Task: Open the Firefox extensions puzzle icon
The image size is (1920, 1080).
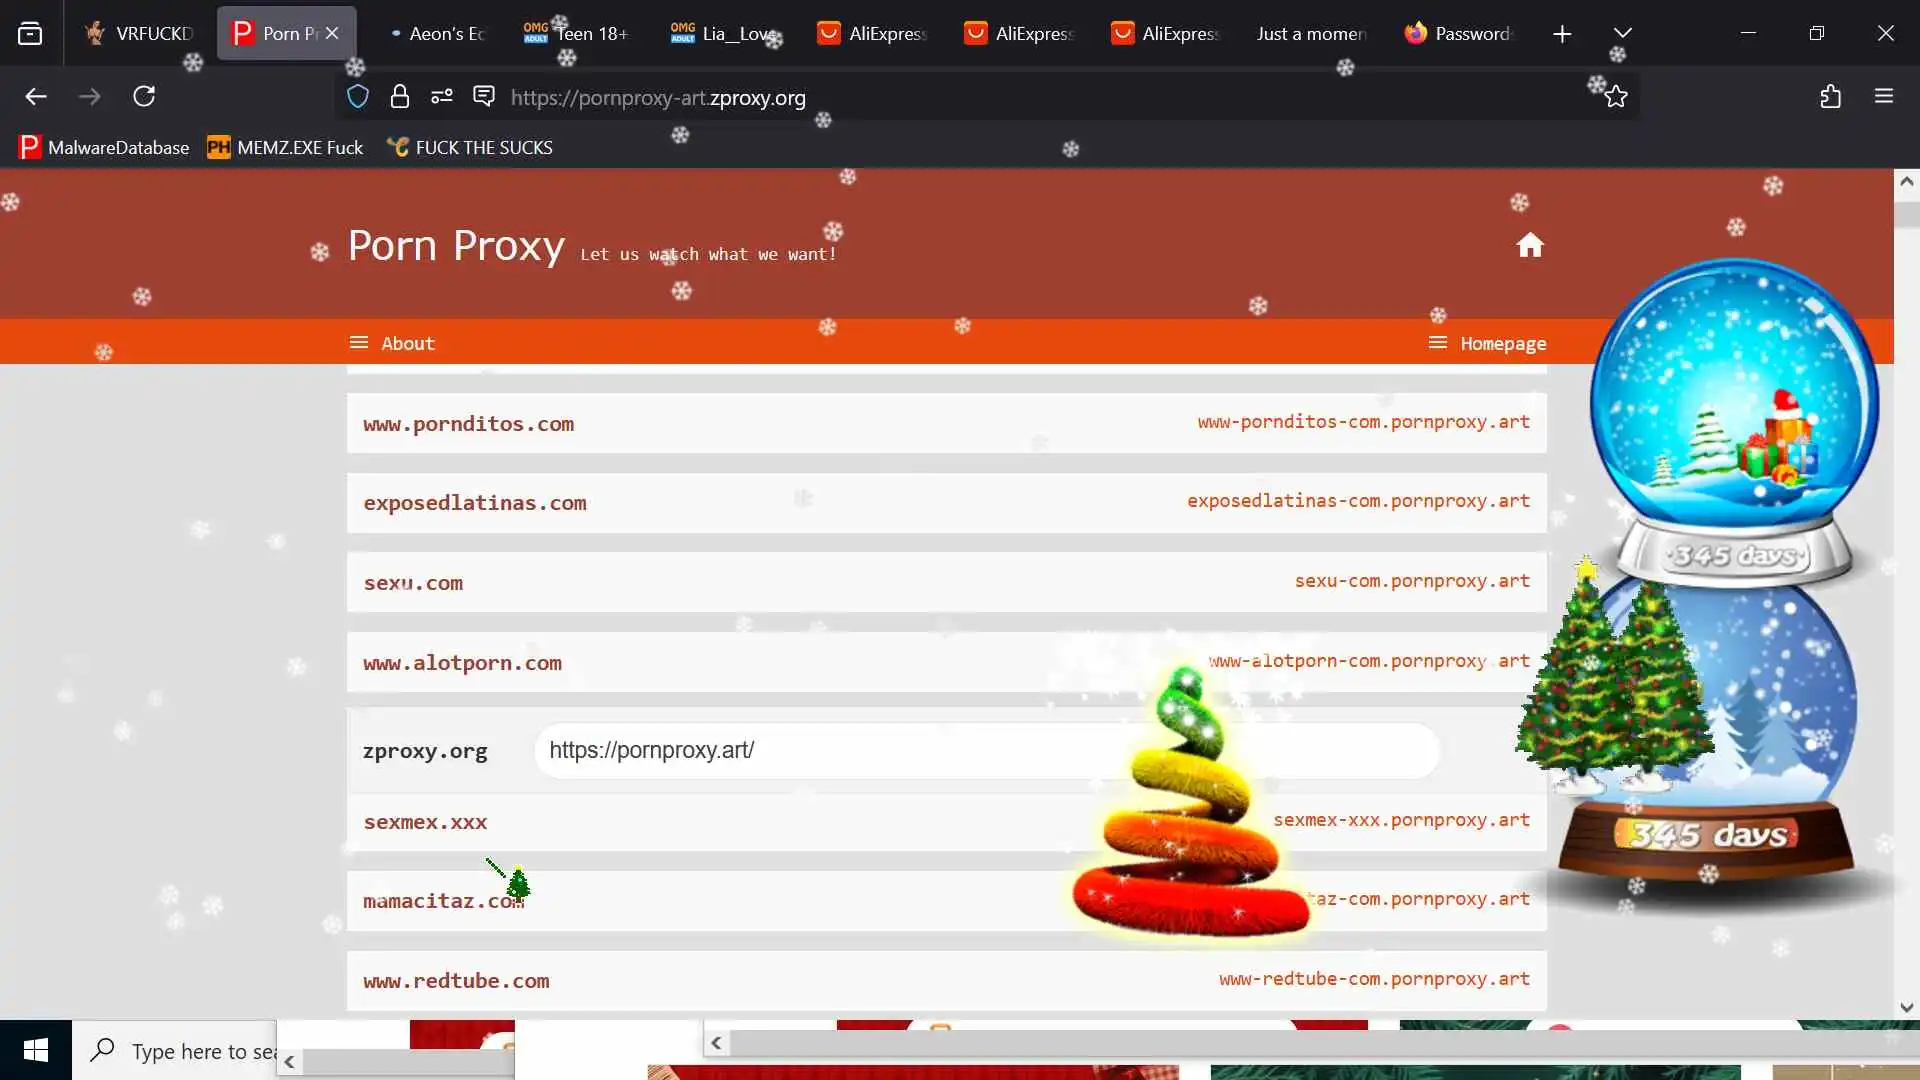Action: pyautogui.click(x=1830, y=97)
